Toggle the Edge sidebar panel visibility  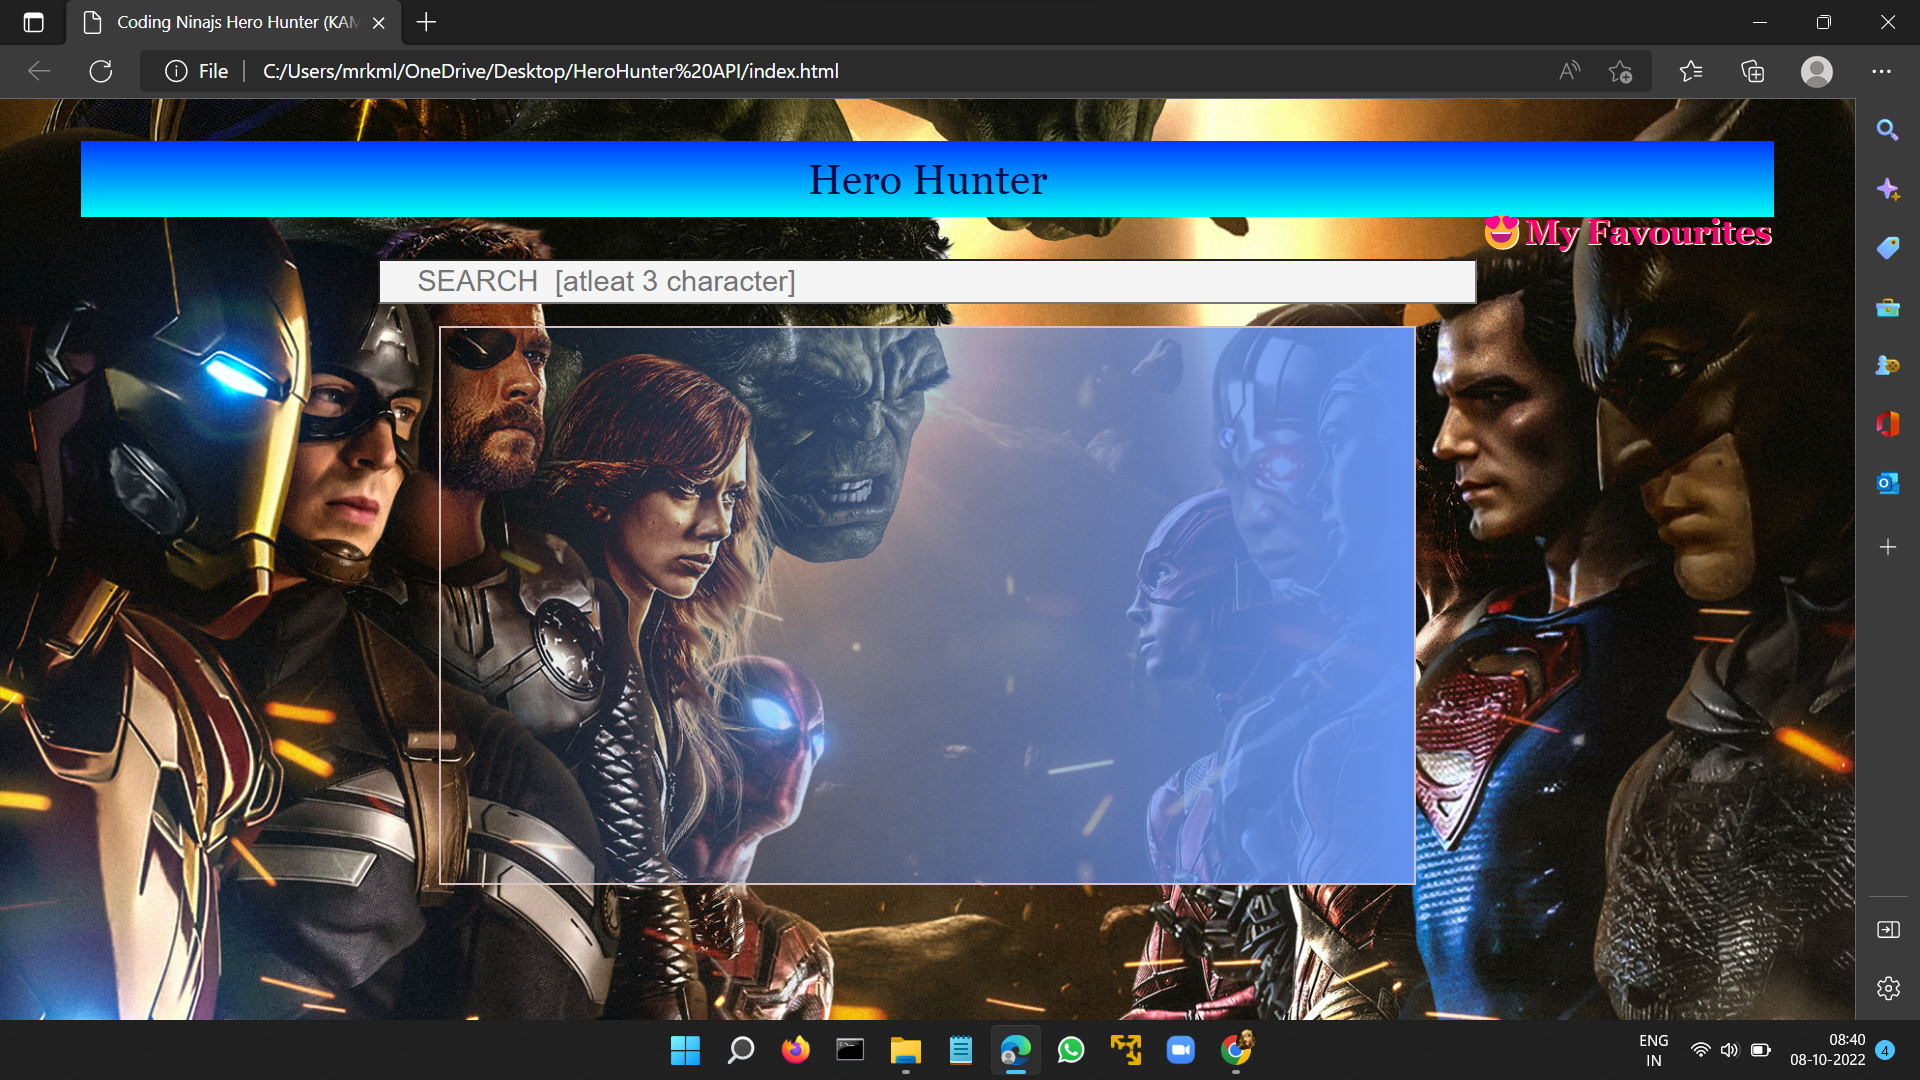[1888, 929]
